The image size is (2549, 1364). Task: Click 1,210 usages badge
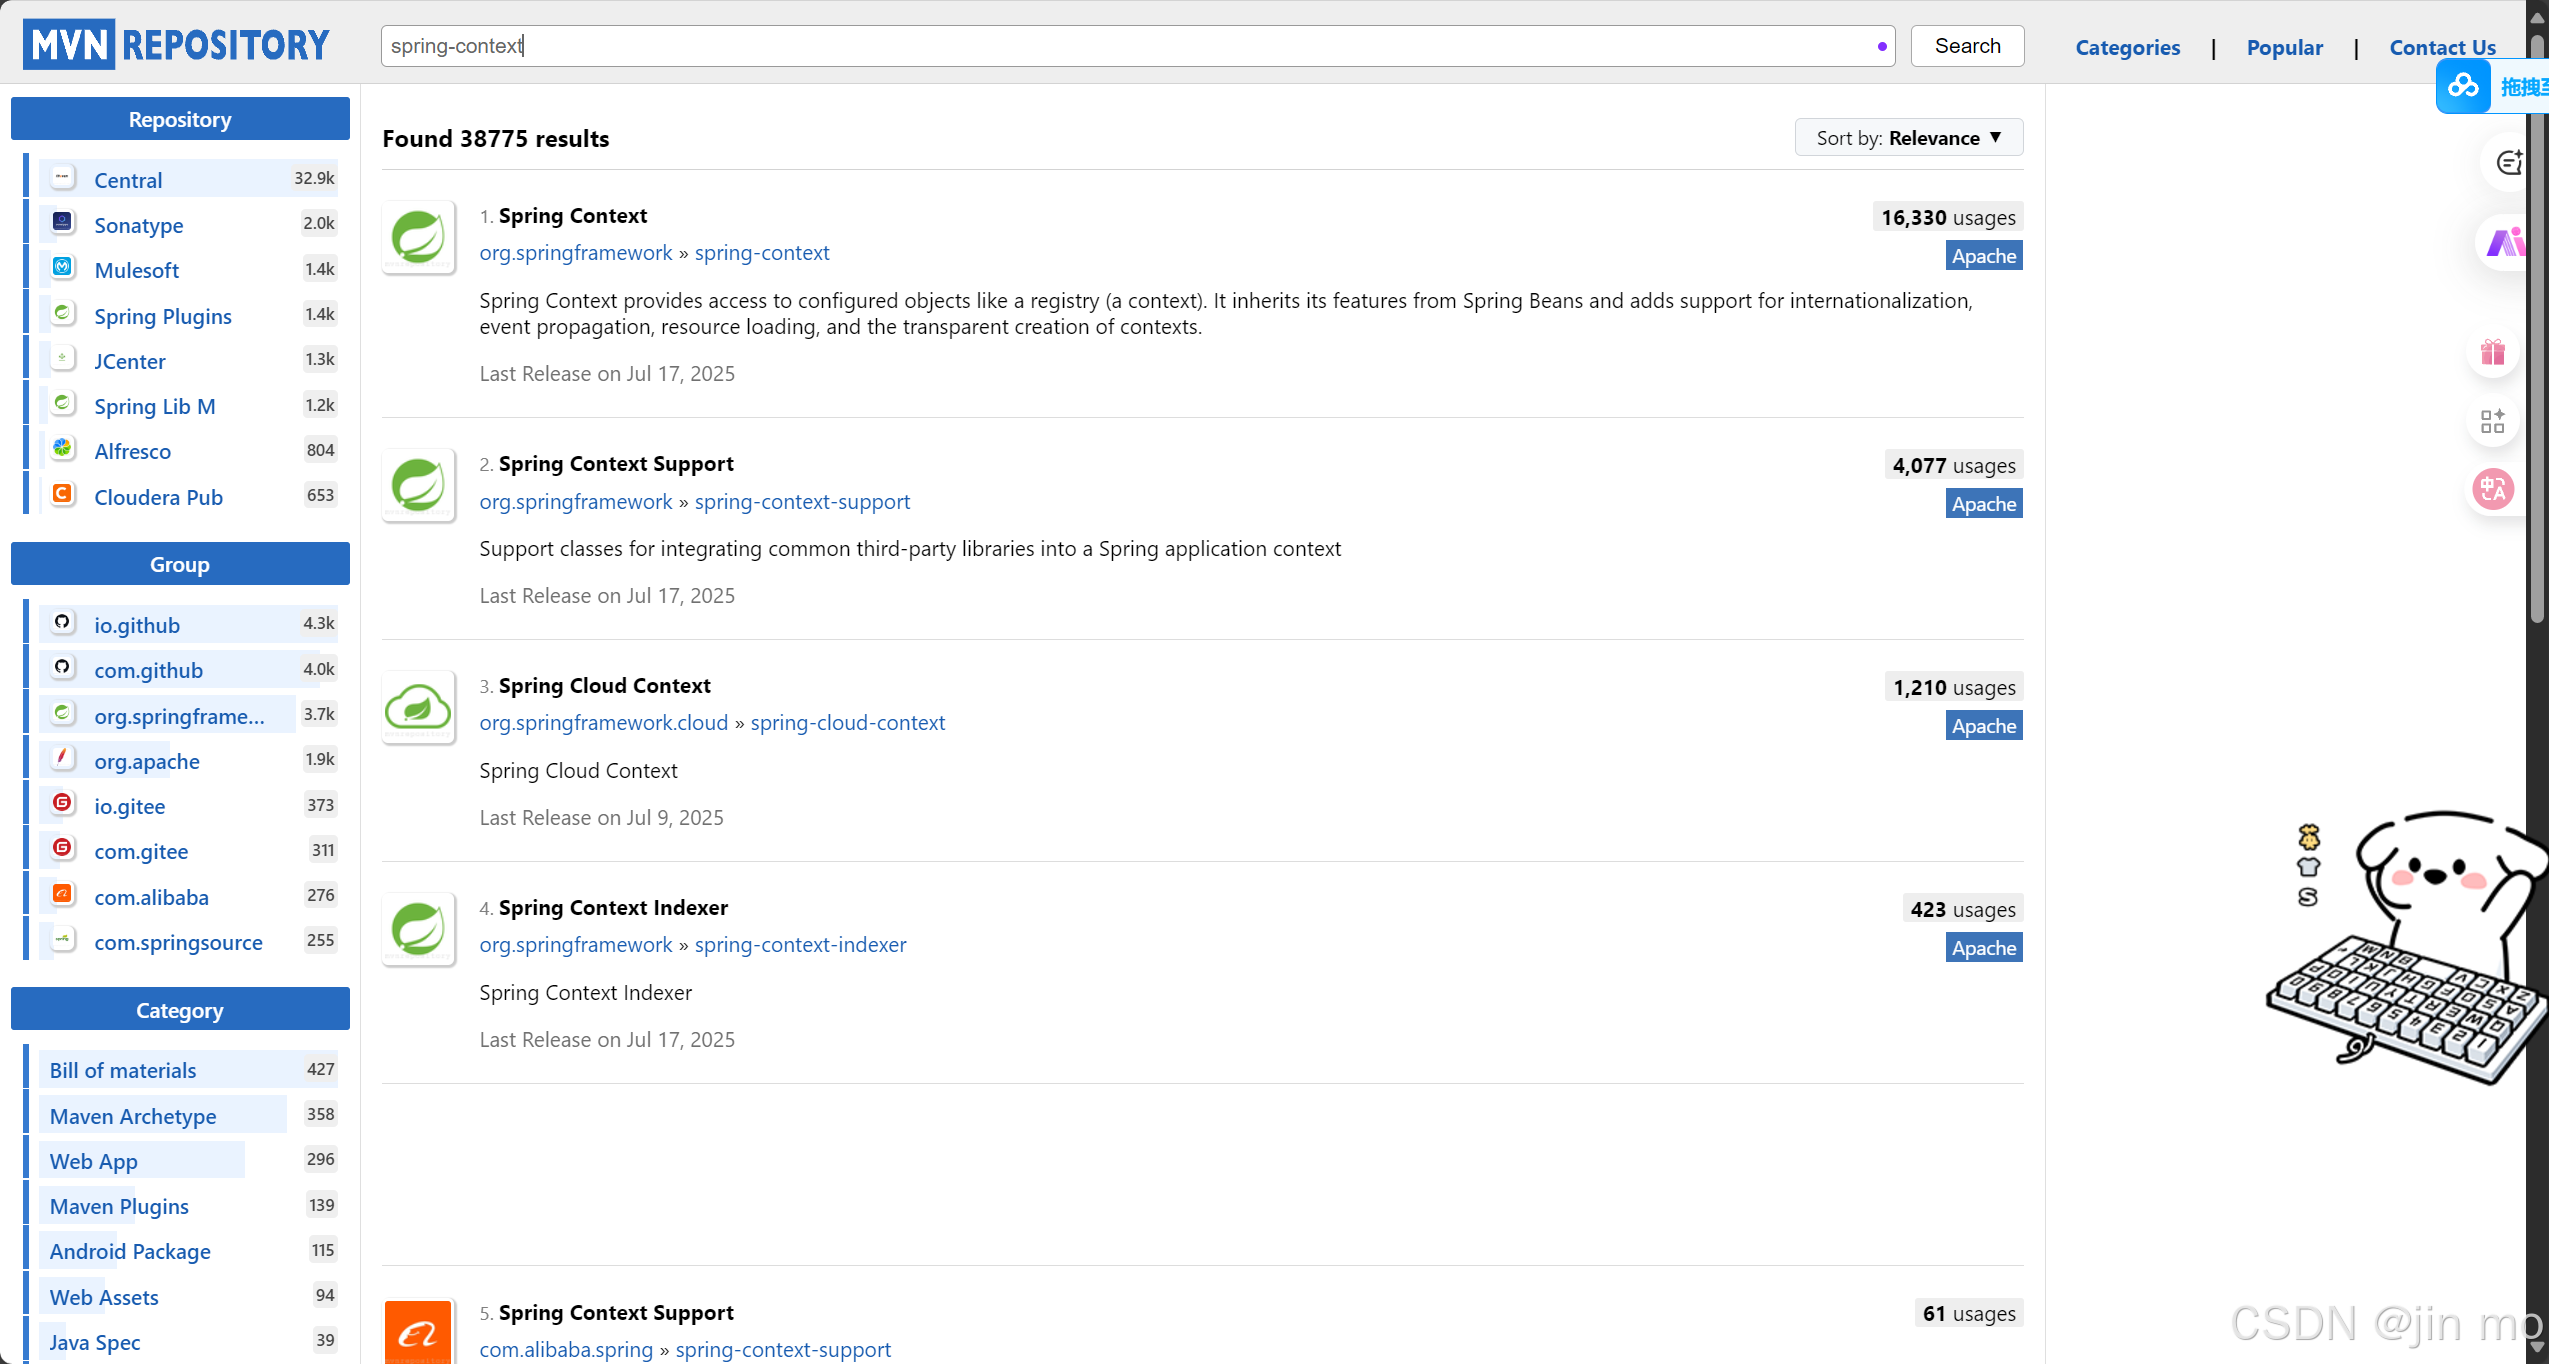(x=1954, y=687)
